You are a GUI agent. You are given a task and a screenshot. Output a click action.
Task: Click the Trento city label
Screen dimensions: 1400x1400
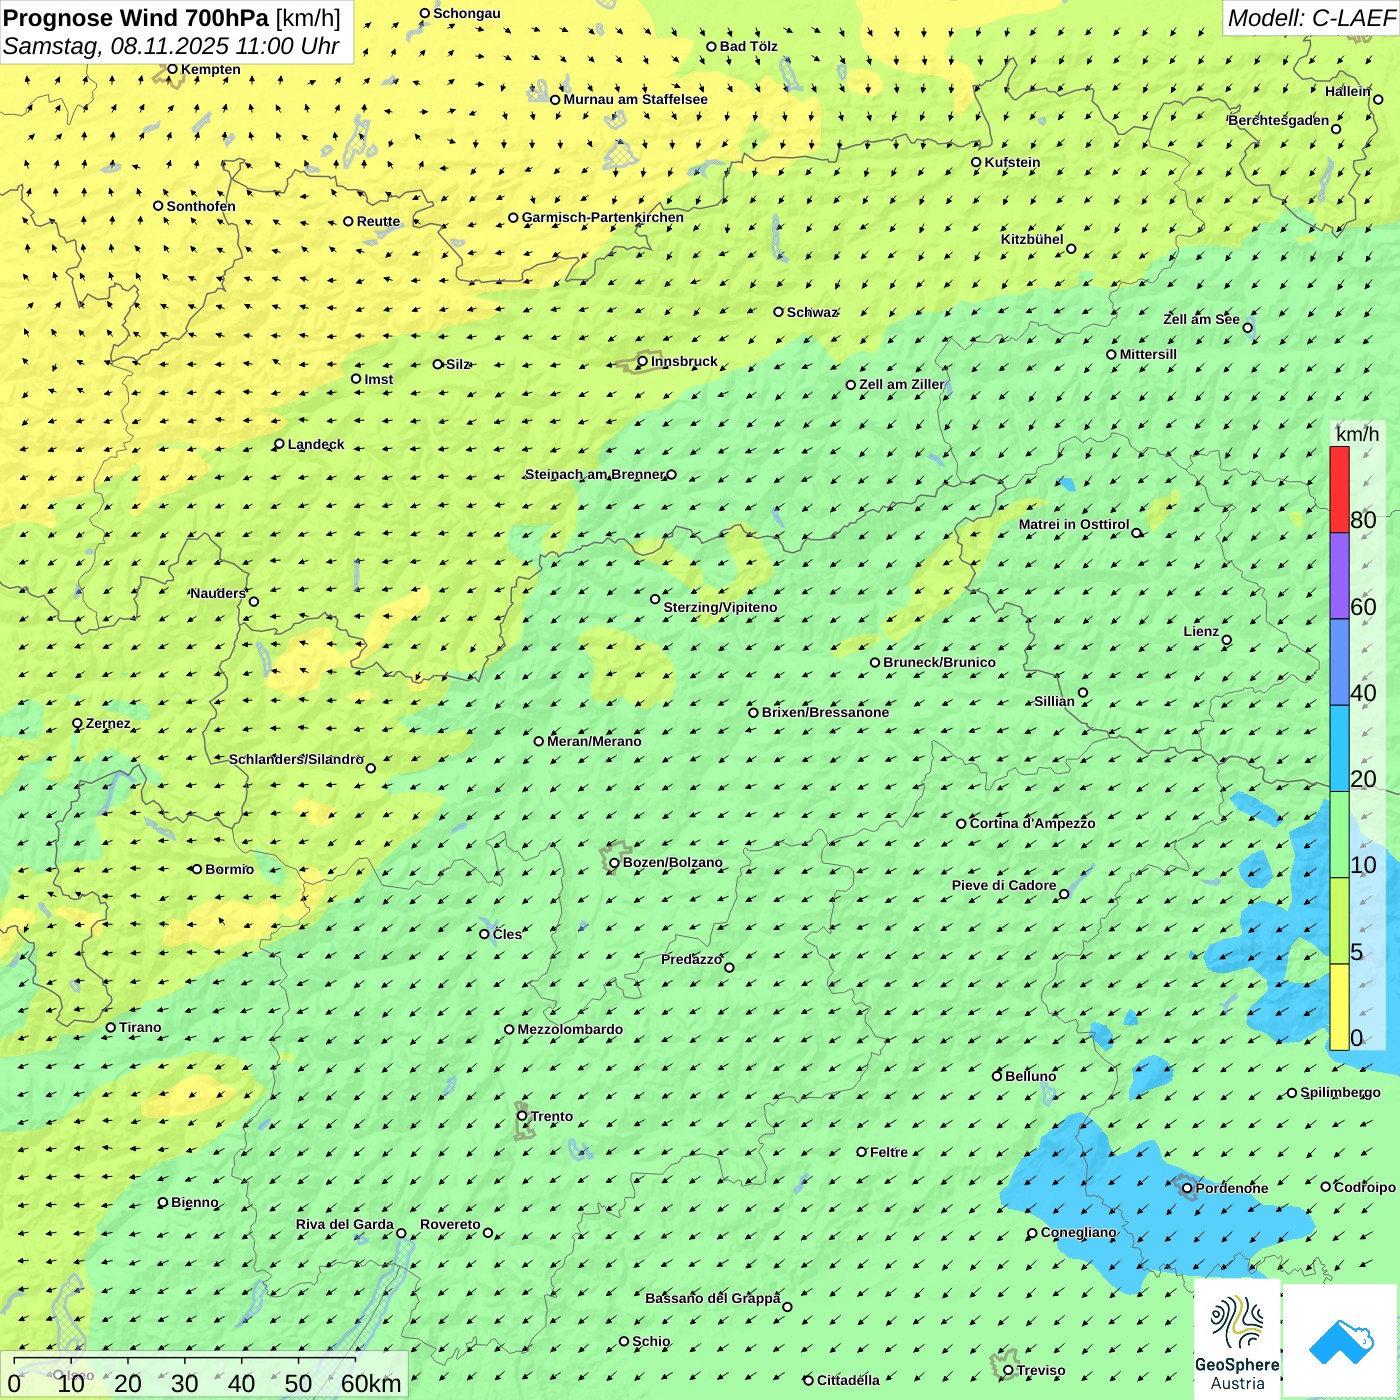click(x=552, y=1116)
